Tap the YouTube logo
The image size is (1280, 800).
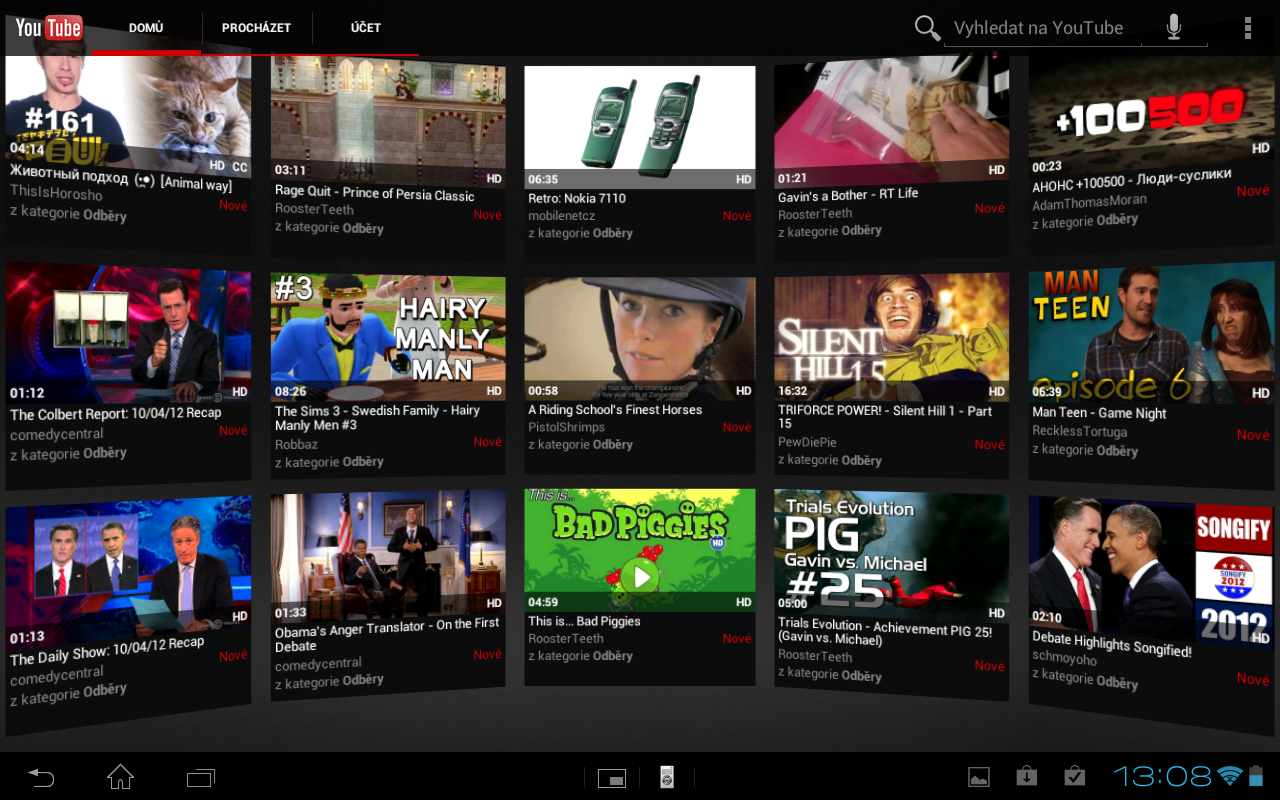(49, 27)
